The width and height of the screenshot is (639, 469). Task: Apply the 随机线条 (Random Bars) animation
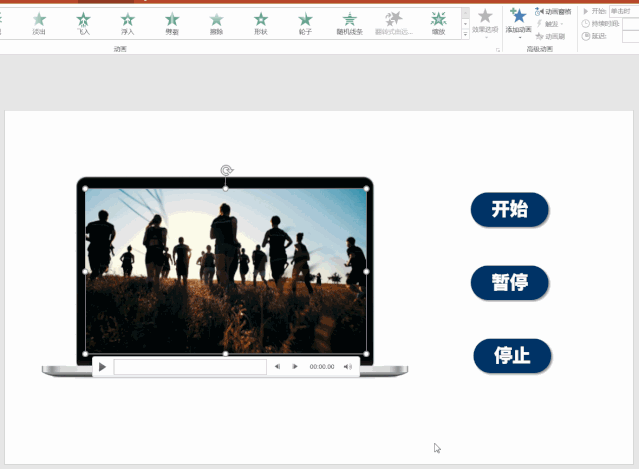point(350,24)
